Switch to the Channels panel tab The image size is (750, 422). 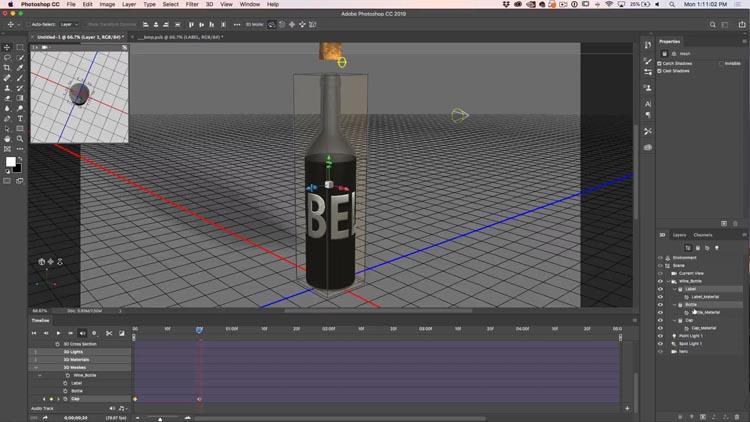[x=703, y=235]
